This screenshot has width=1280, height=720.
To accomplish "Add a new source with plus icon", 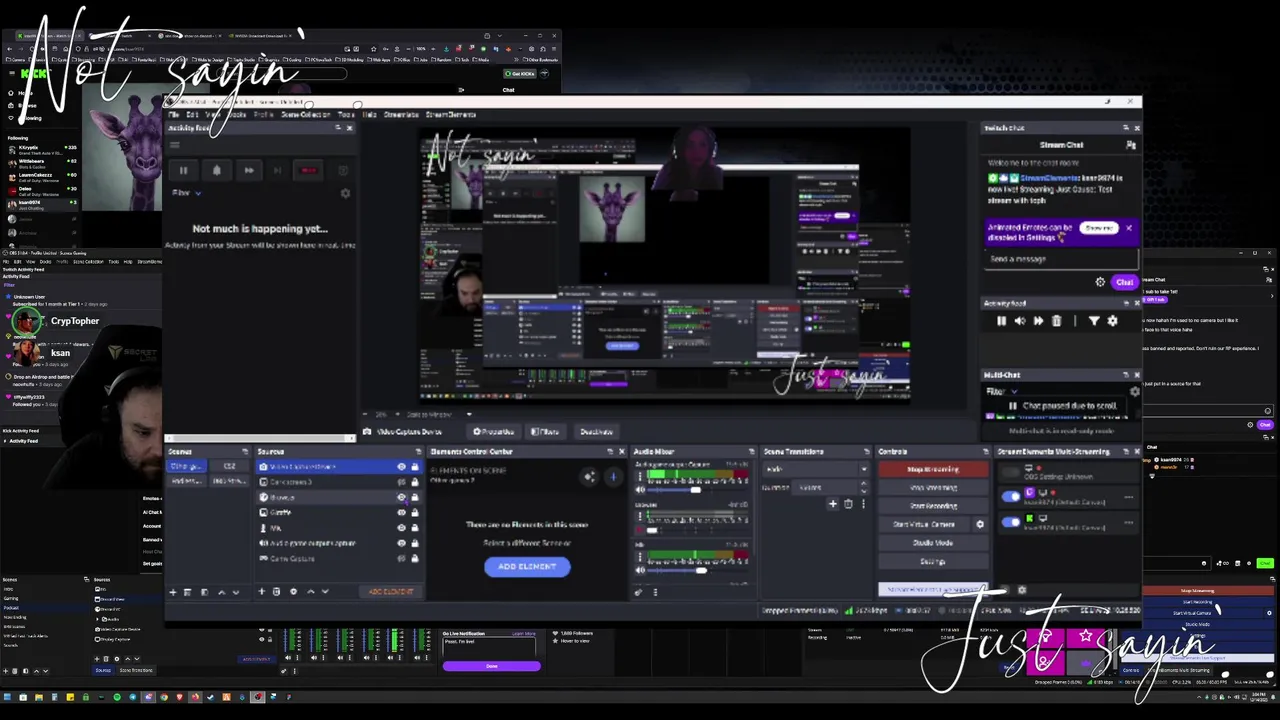I will [262, 592].
